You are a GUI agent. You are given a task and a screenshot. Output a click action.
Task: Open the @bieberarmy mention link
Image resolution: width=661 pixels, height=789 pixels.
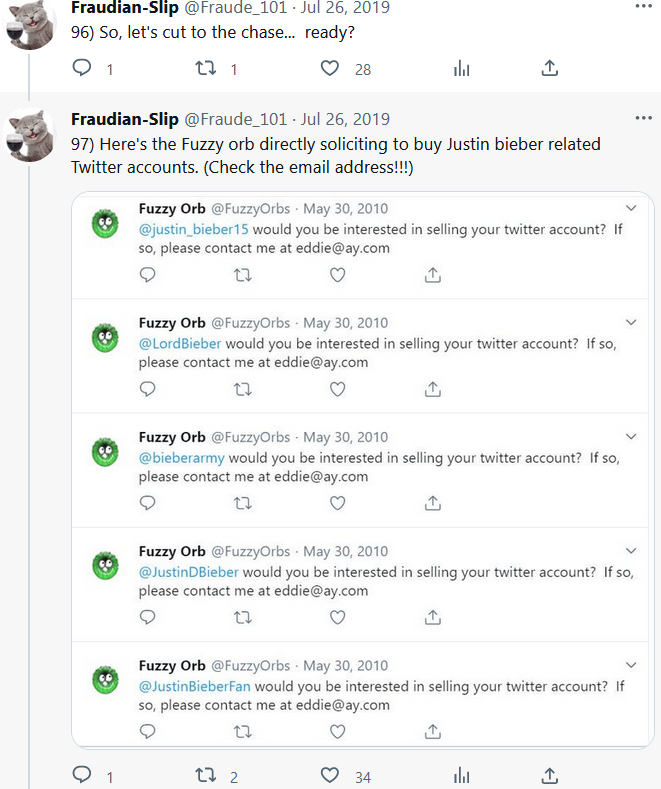coord(182,458)
